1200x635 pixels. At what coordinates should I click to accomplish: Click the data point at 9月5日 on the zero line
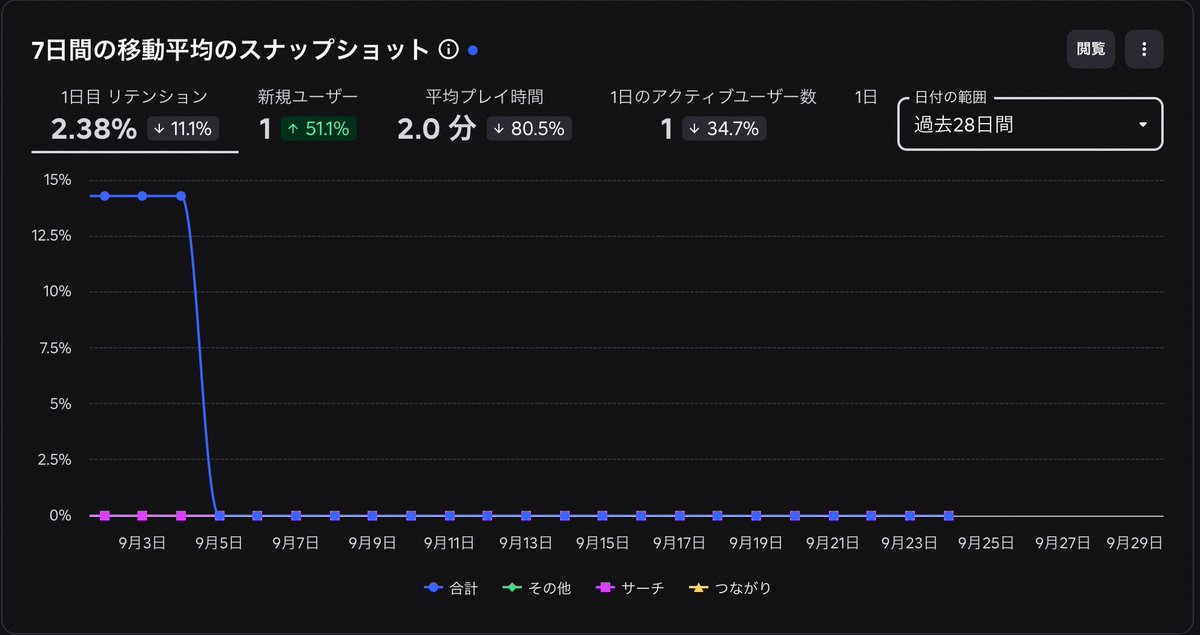click(x=219, y=516)
